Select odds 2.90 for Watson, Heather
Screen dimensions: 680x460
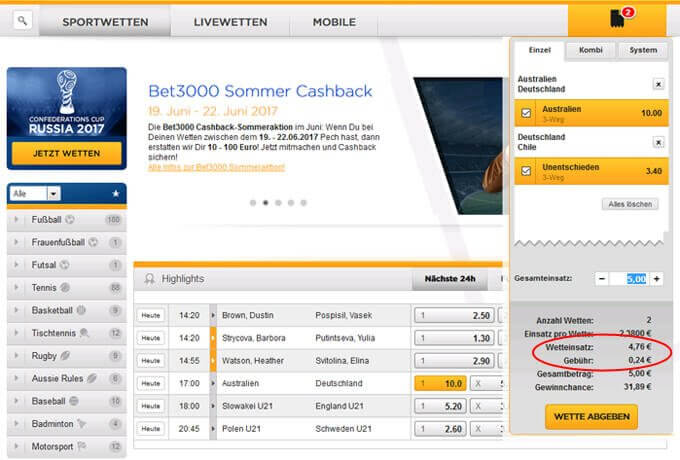point(454,360)
